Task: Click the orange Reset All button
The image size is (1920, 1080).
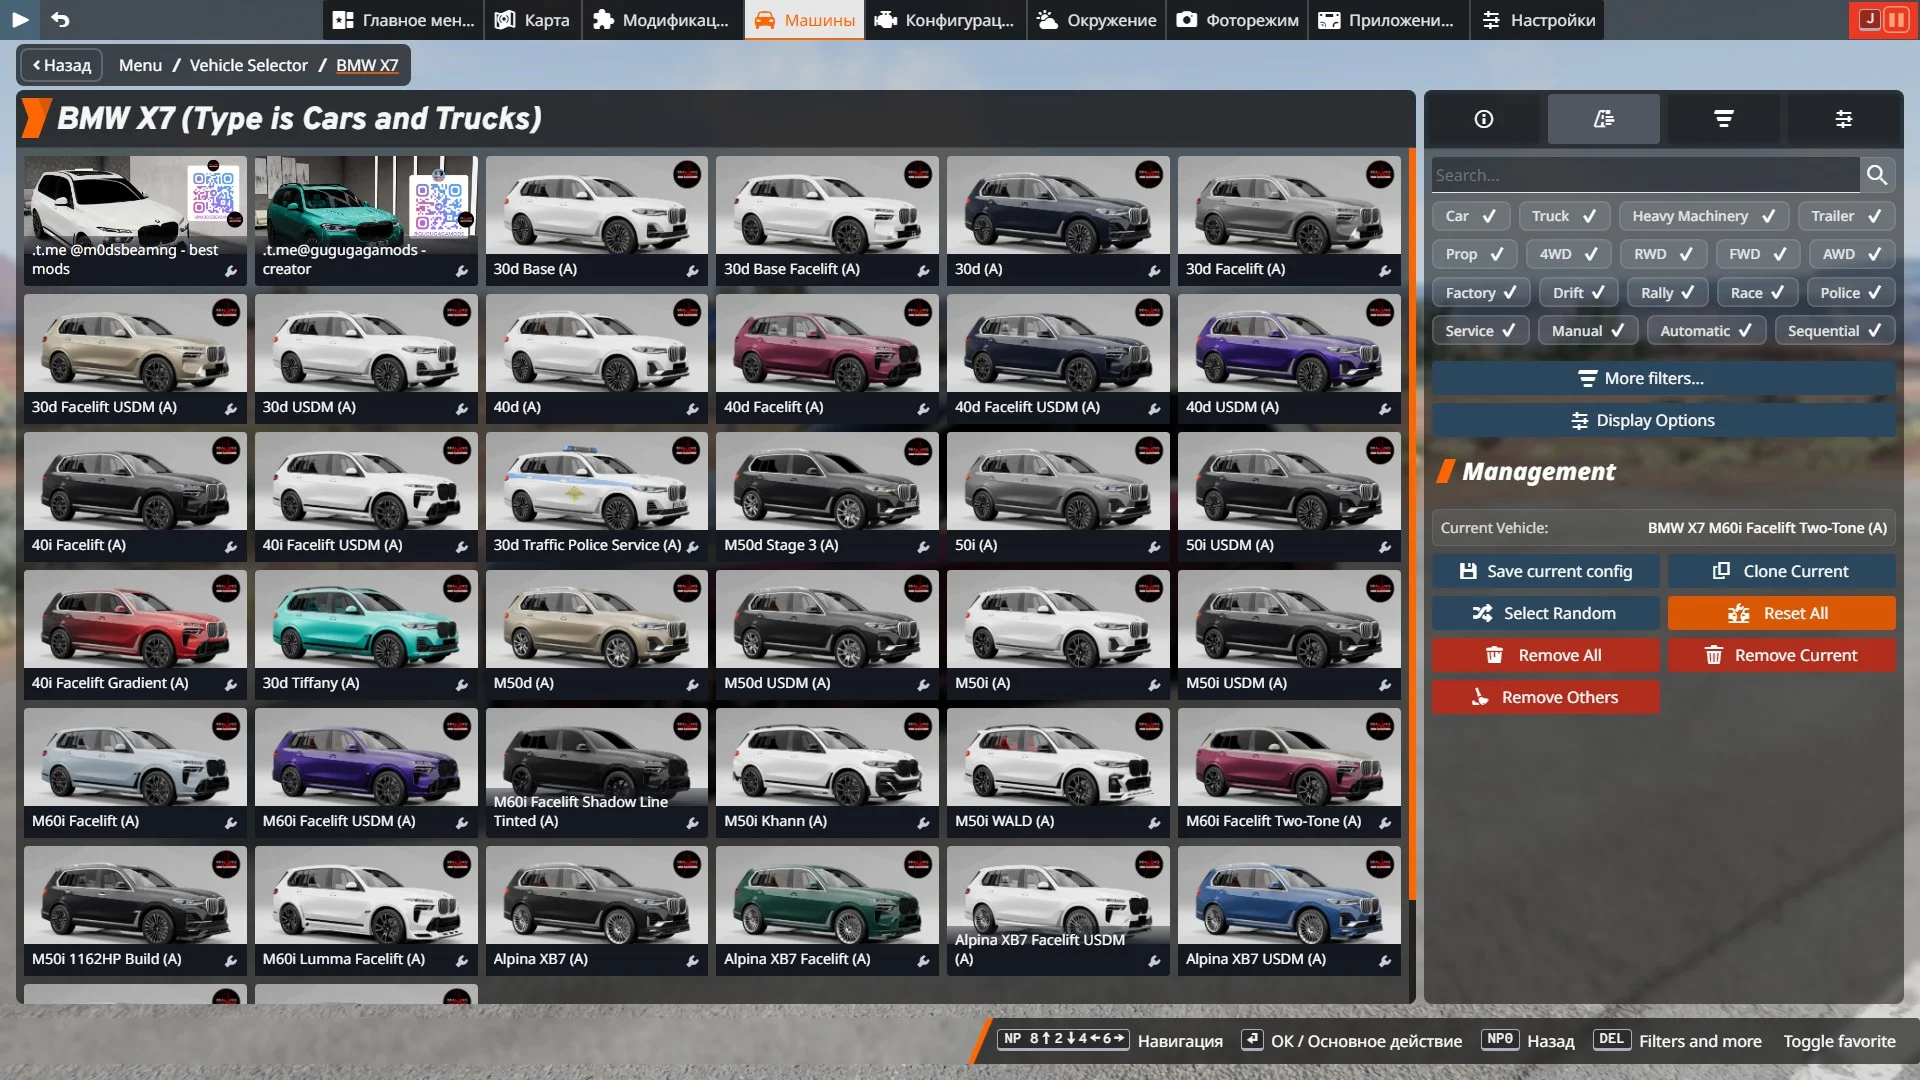Action: tap(1781, 614)
